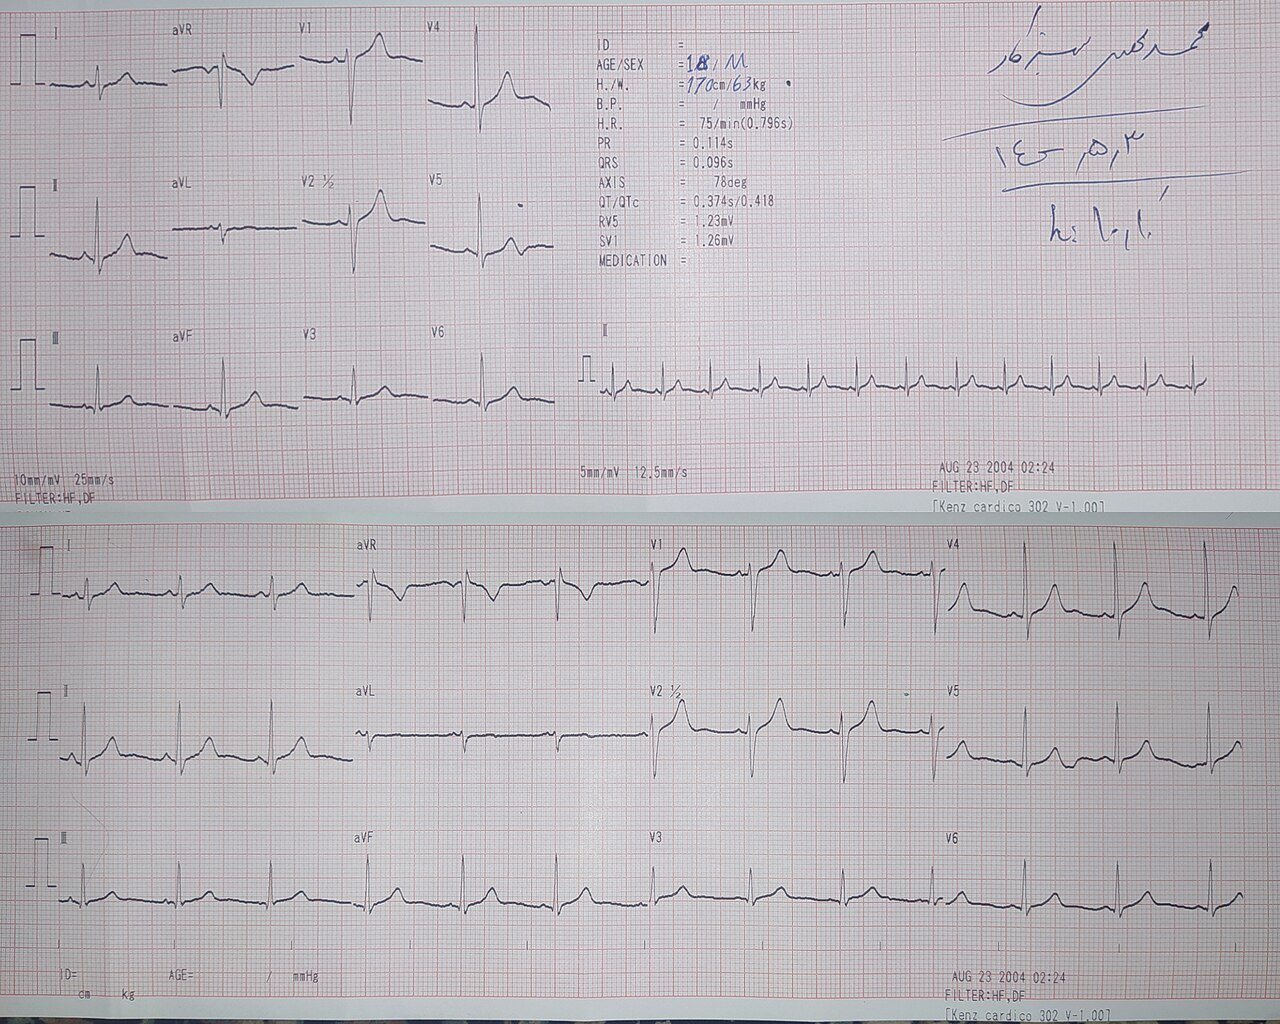
Task: Click the AGE= field on the lower strip footer
Action: [x=181, y=974]
